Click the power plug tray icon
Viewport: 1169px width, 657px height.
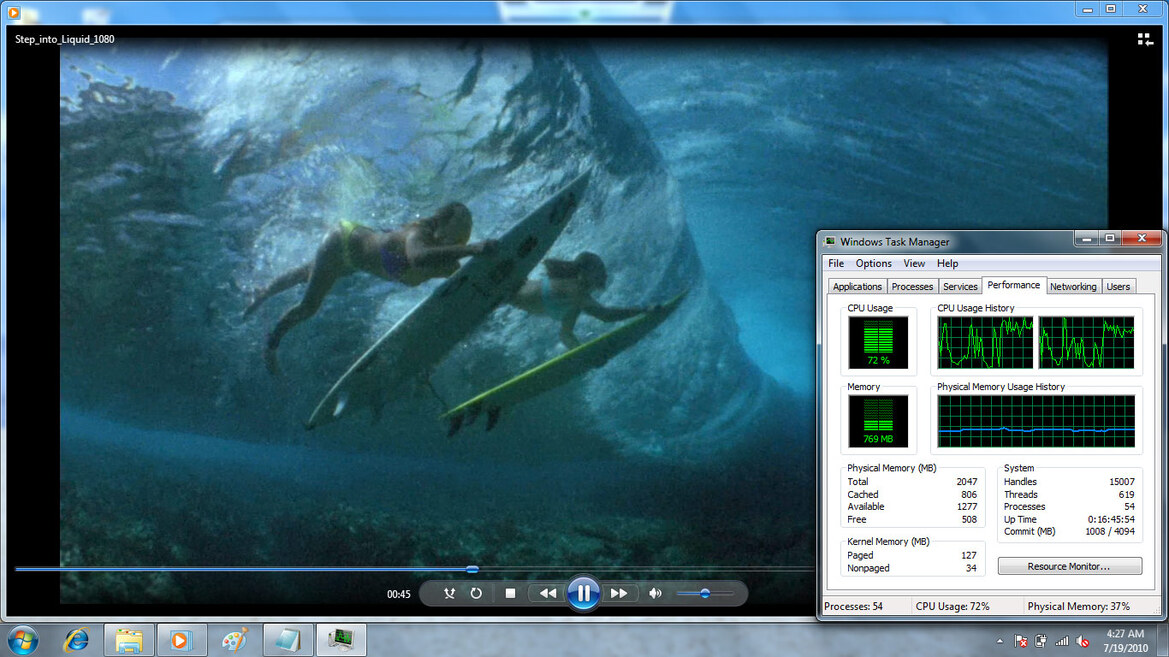1041,641
